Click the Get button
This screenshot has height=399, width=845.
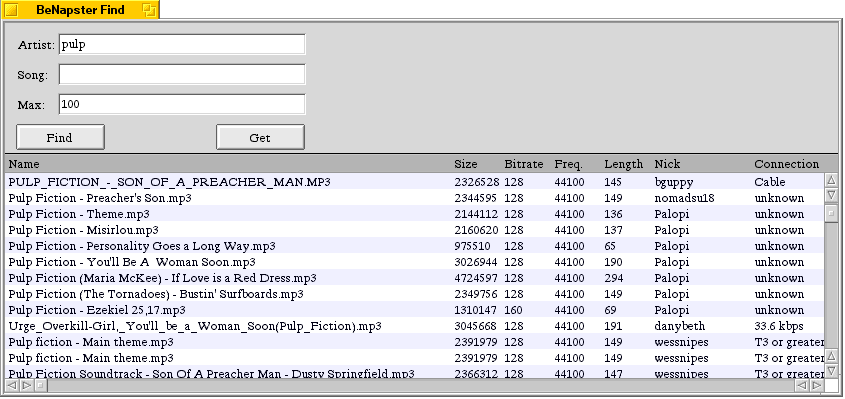tap(260, 137)
